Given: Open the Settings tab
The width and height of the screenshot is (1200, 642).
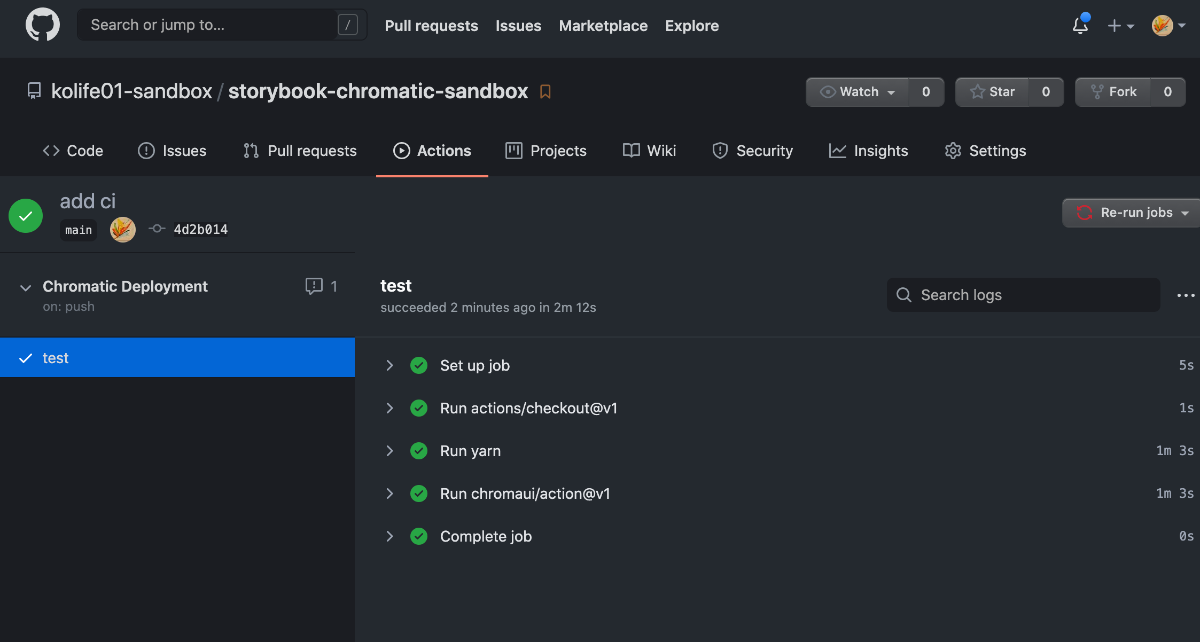Looking at the screenshot, I should [985, 151].
